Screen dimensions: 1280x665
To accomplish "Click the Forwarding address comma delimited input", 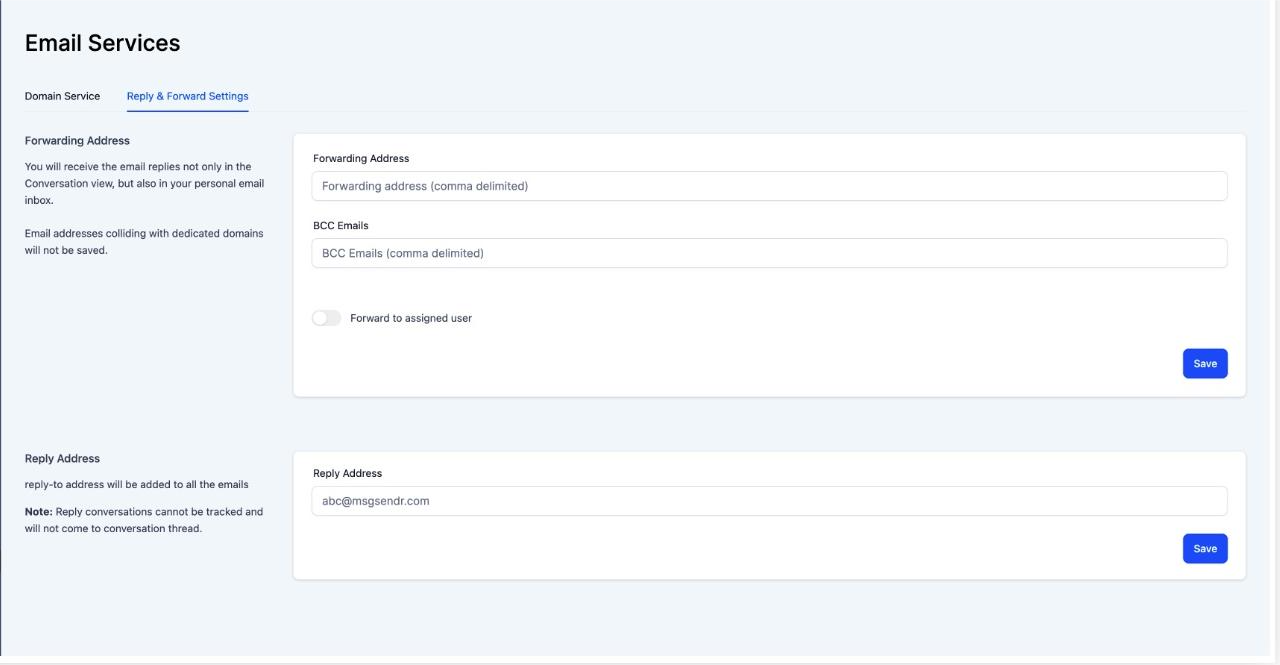I will 768,186.
